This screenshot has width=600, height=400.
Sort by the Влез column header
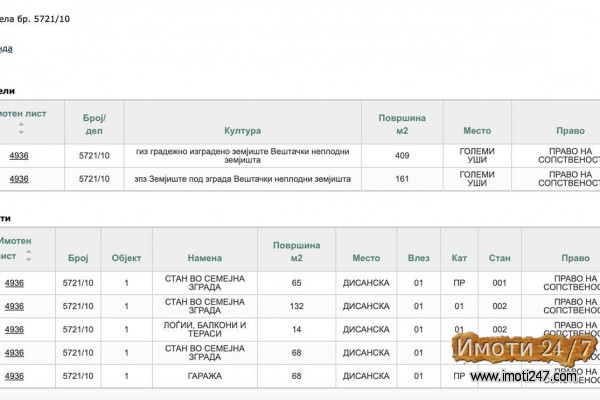click(418, 257)
